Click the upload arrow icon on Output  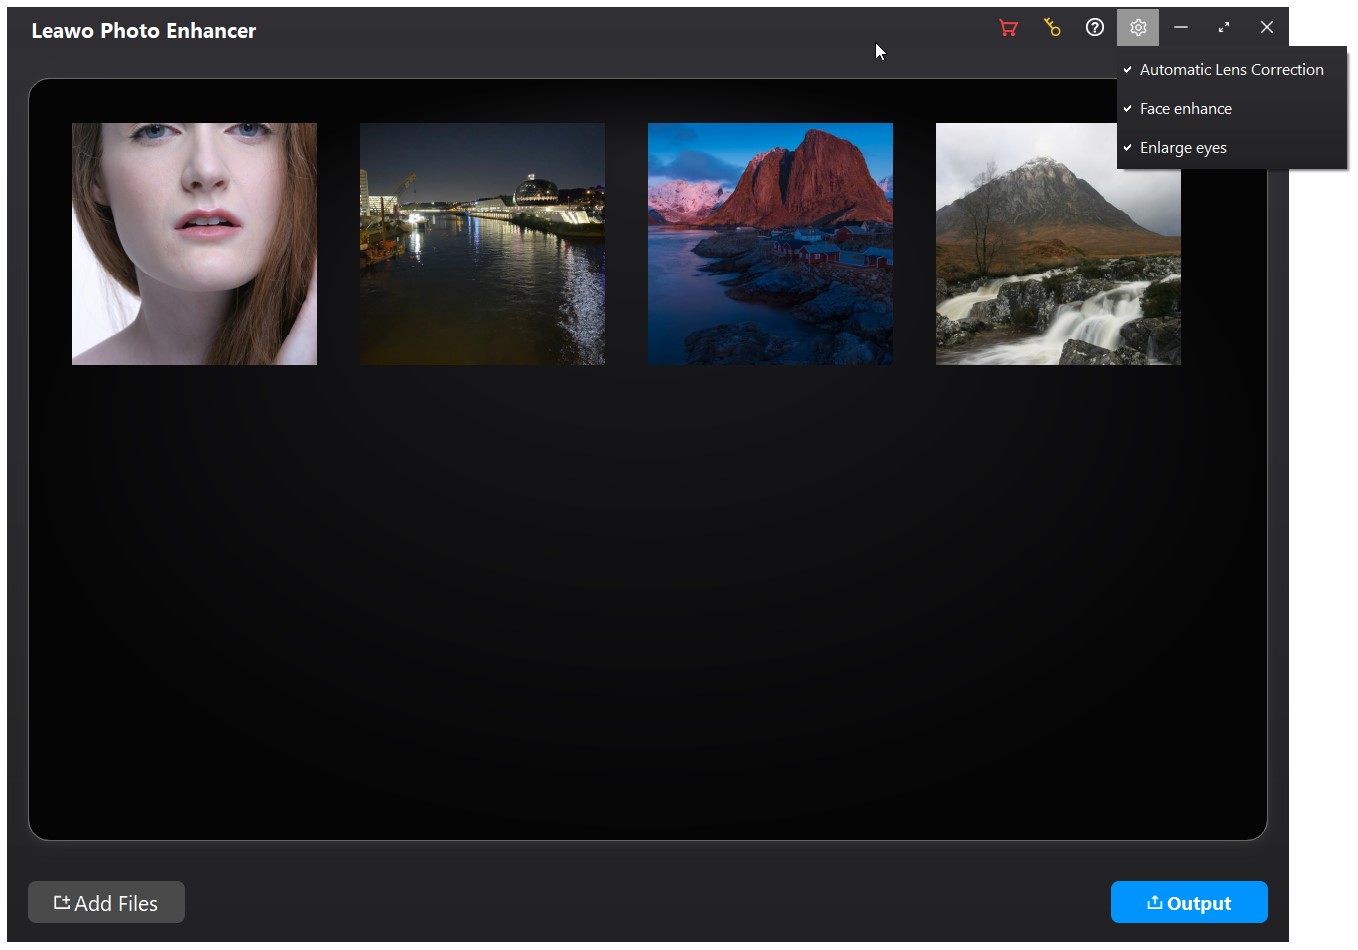click(x=1154, y=903)
